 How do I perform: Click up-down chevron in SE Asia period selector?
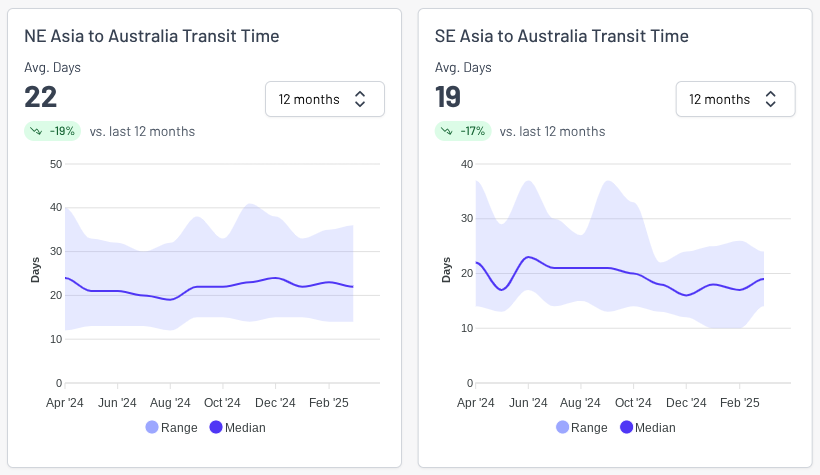pyautogui.click(x=770, y=99)
